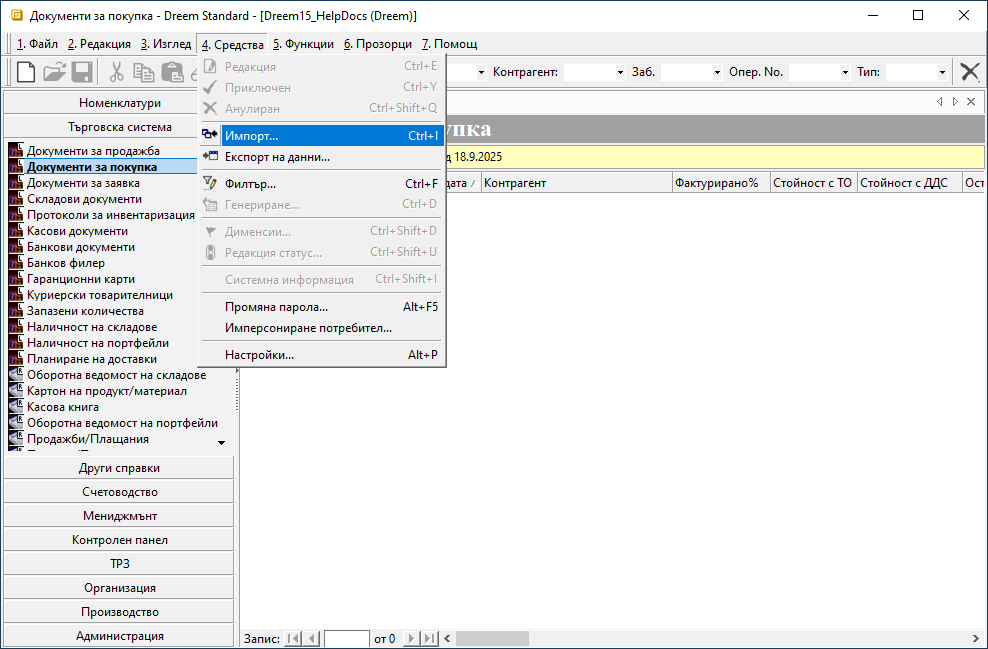The height and width of the screenshot is (649, 988).
Task: Click the Cut scissors toolbar icon
Action: 117,72
